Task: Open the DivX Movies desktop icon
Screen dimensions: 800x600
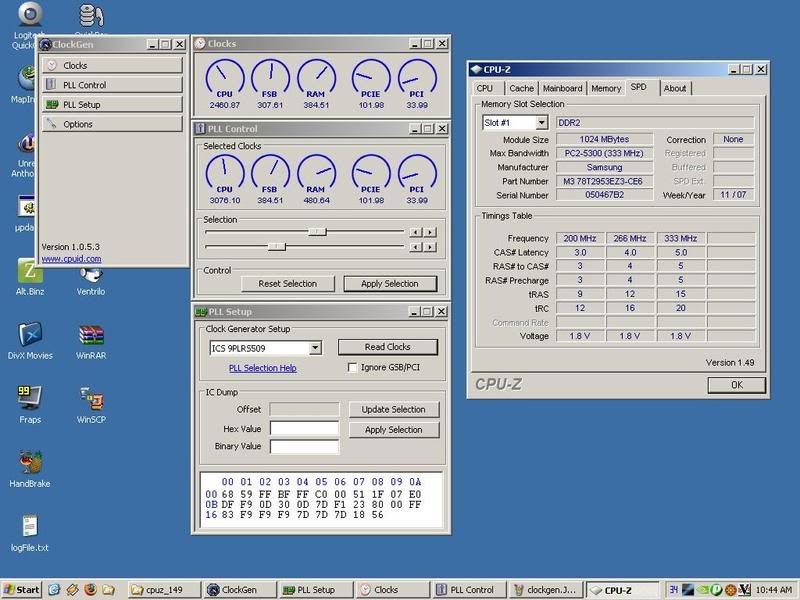Action: tap(30, 341)
